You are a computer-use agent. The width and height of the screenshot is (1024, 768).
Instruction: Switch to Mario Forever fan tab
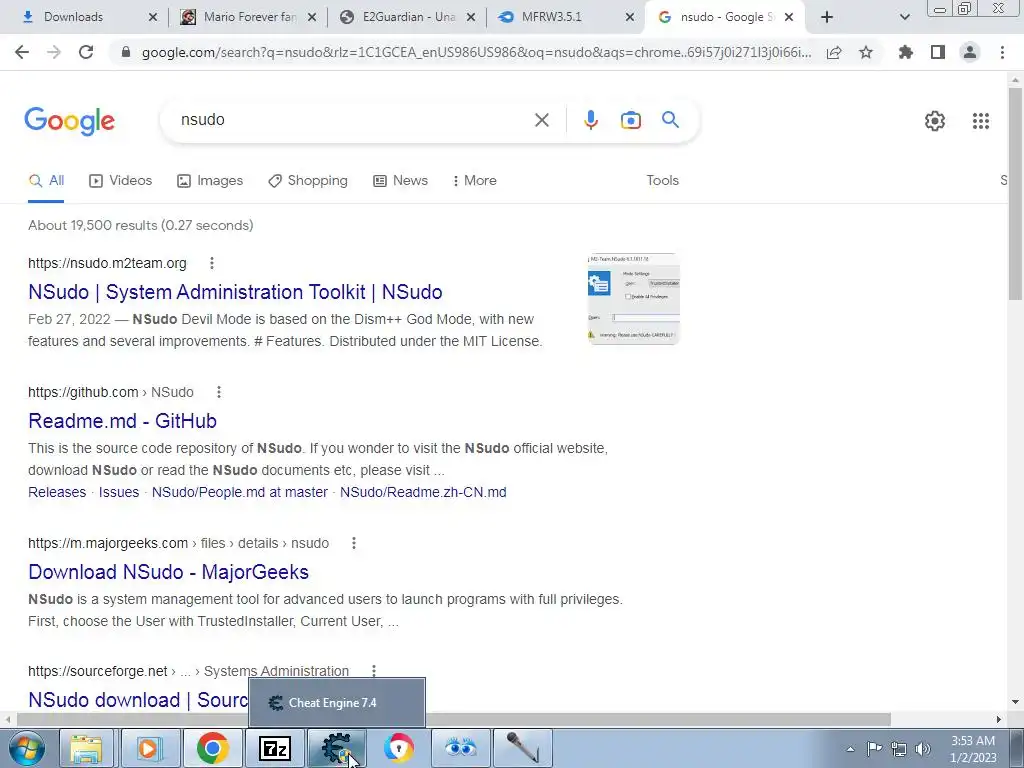[248, 17]
